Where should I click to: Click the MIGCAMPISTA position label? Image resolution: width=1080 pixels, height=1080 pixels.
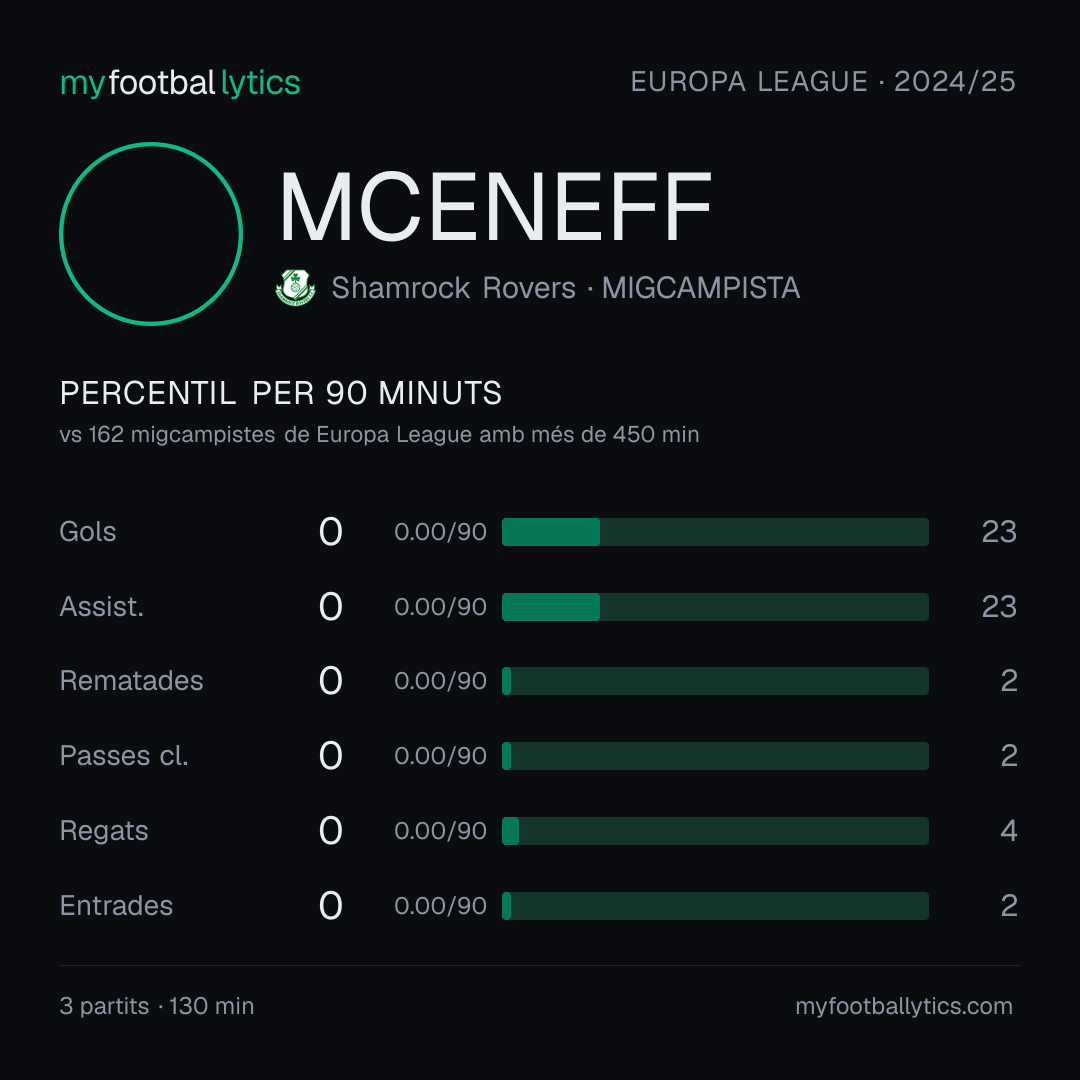pyautogui.click(x=700, y=288)
